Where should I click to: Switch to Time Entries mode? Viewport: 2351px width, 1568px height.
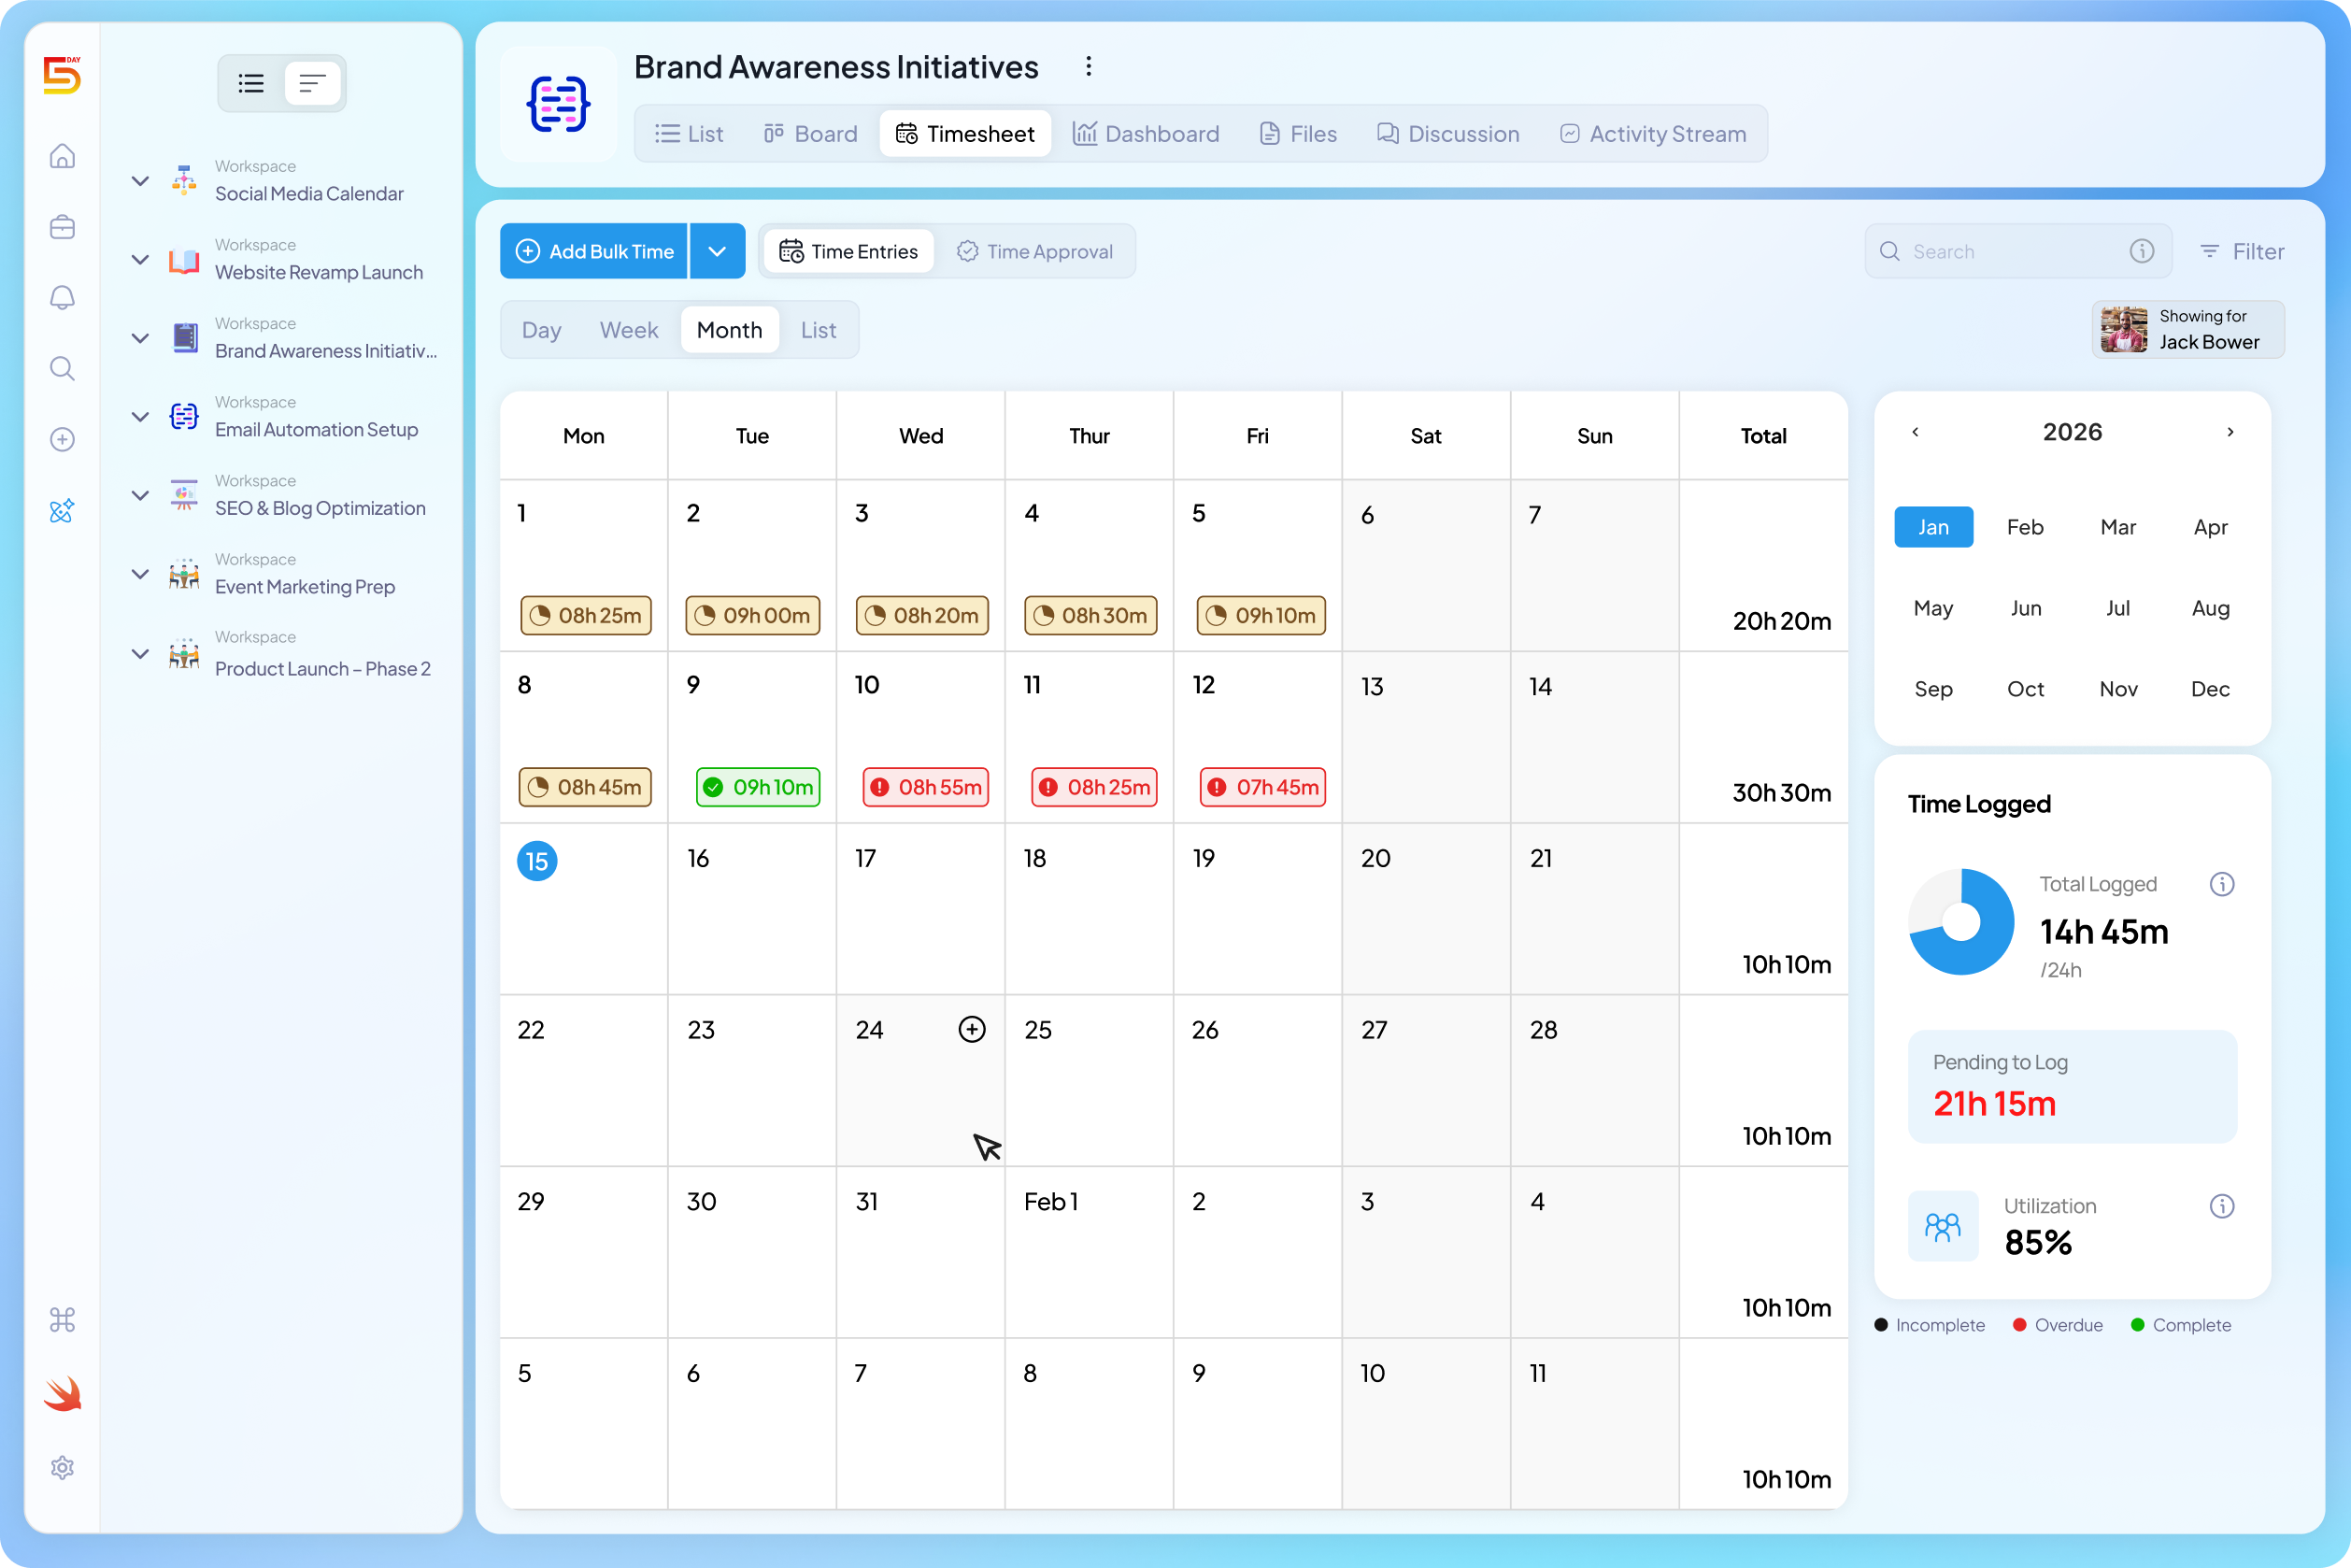coord(848,251)
